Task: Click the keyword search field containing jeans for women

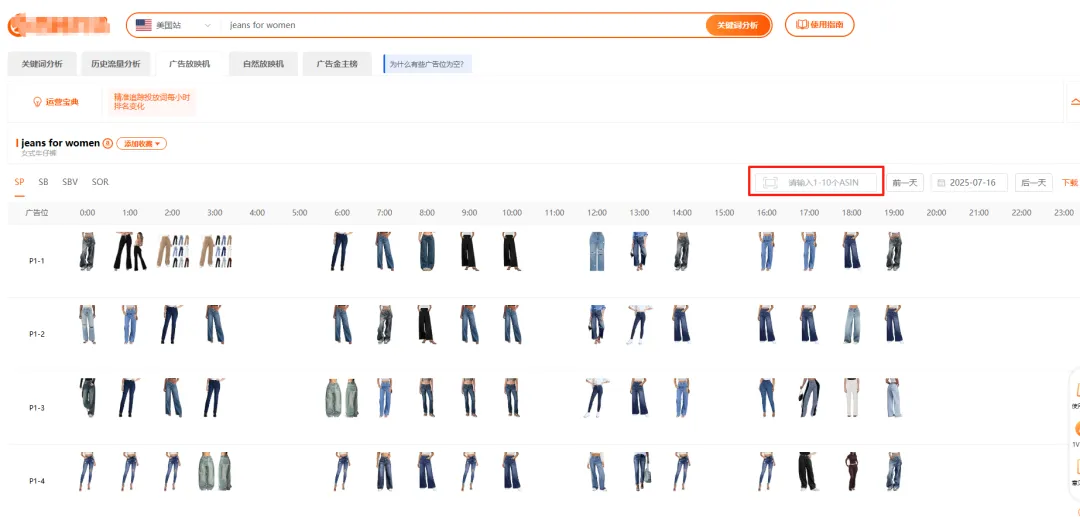Action: click(461, 25)
